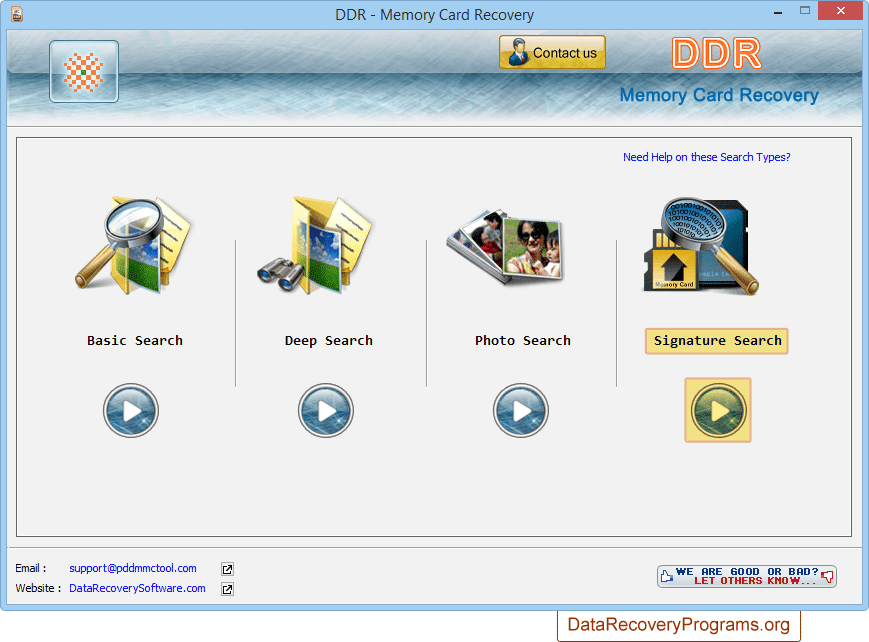Click the orange dotted logo icon in header

(84, 72)
